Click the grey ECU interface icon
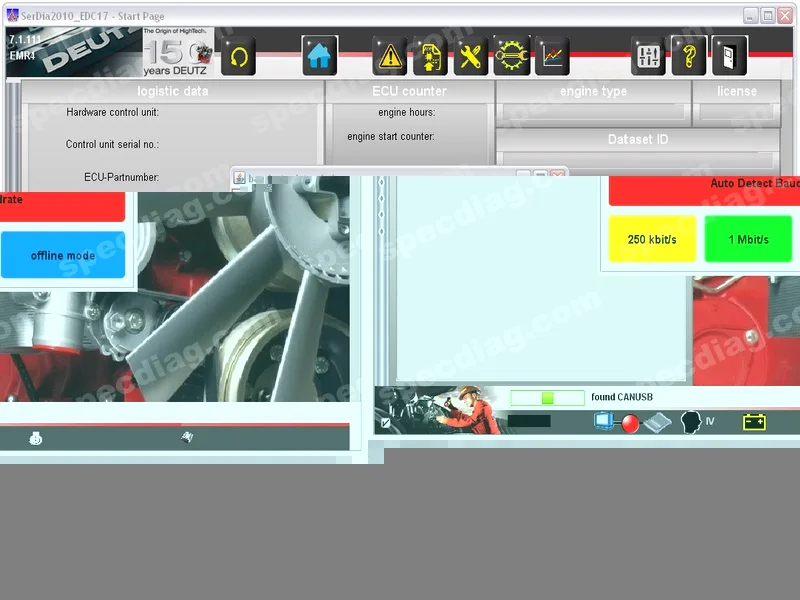800x600 pixels. pyautogui.click(x=658, y=422)
